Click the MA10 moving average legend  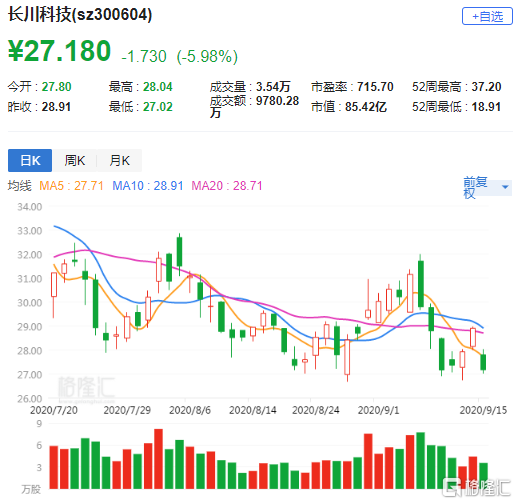click(148, 186)
